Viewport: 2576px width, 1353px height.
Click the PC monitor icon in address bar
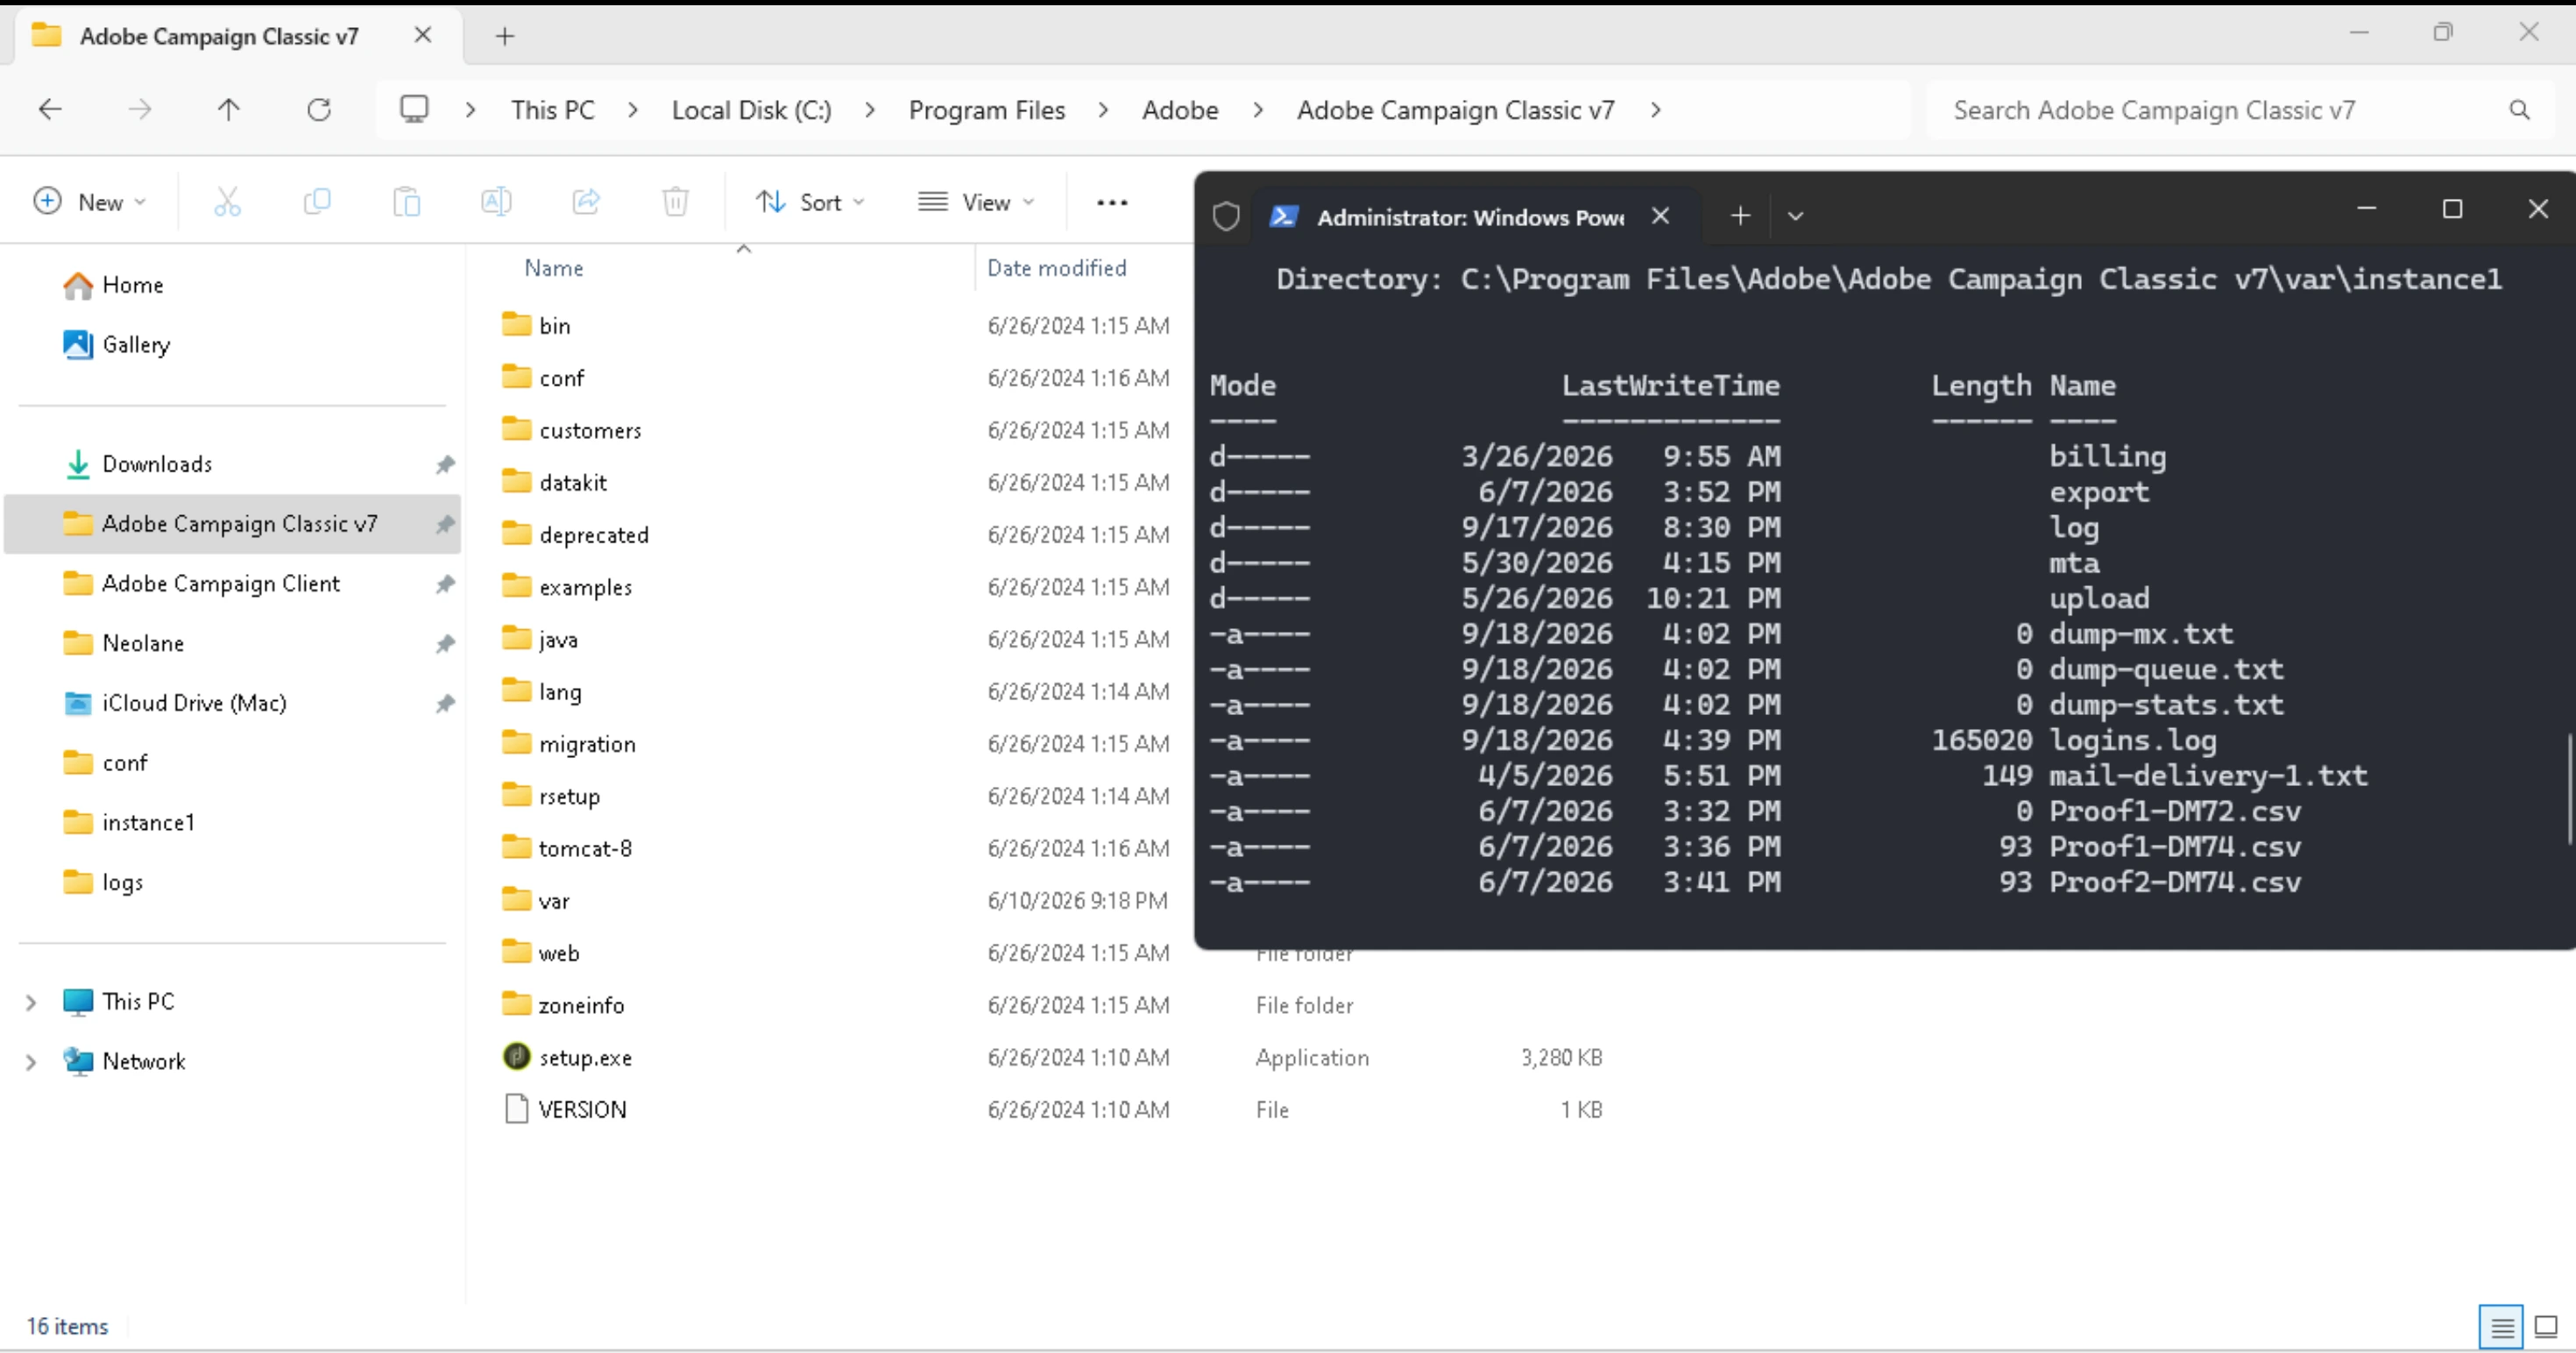click(x=414, y=109)
